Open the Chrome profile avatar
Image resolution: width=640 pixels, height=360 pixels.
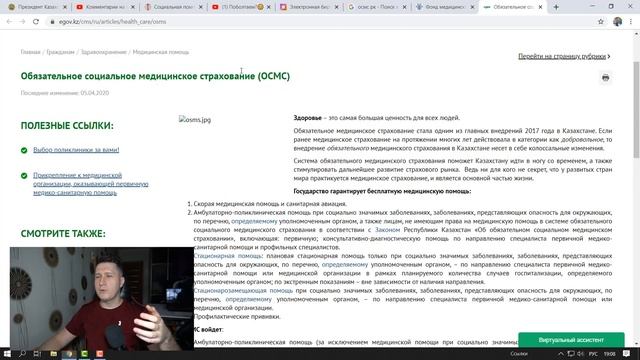tap(617, 22)
